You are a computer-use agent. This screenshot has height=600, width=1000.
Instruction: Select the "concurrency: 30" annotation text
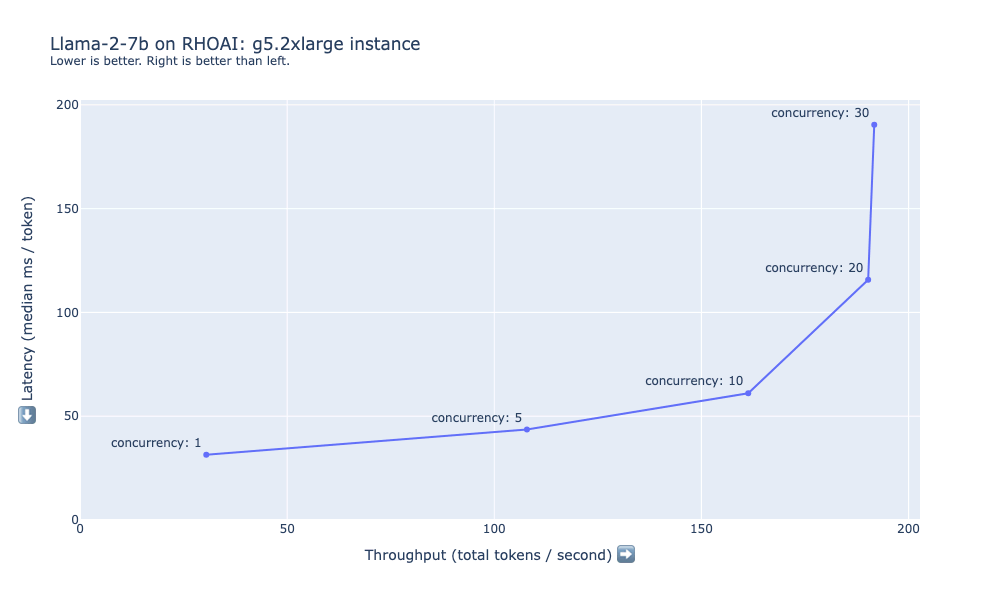[820, 113]
